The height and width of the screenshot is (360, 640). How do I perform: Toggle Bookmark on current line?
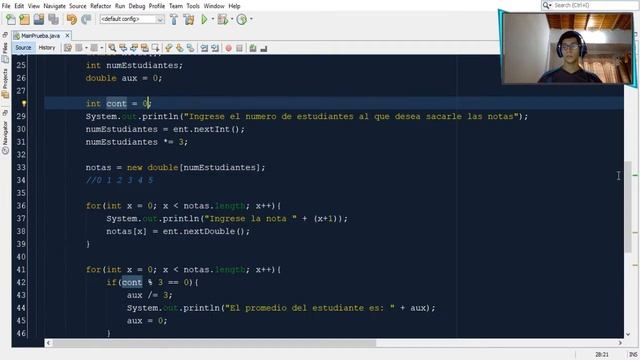point(191,48)
